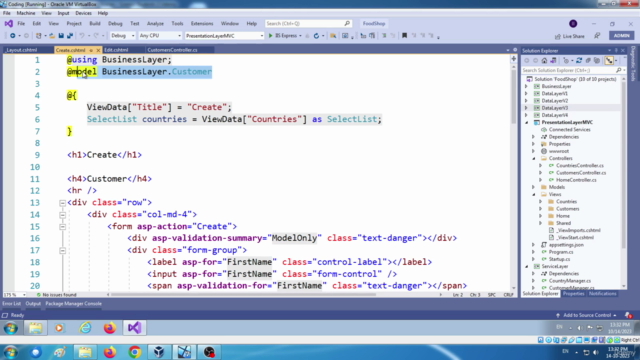Screen dimensions: 640x360
Task: Click Add to Source Control
Action: point(587,315)
